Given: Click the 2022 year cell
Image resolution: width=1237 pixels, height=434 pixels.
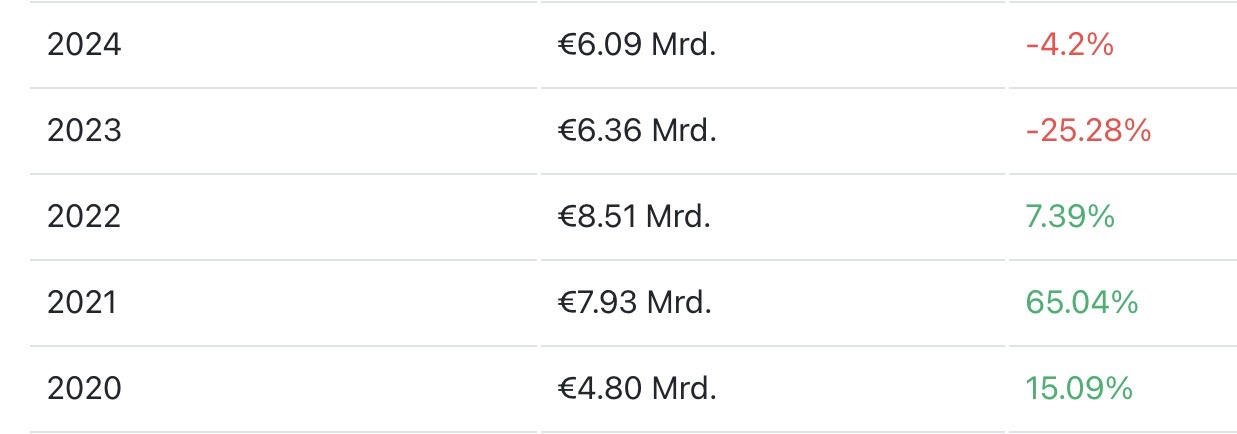Looking at the screenshot, I should [x=84, y=217].
